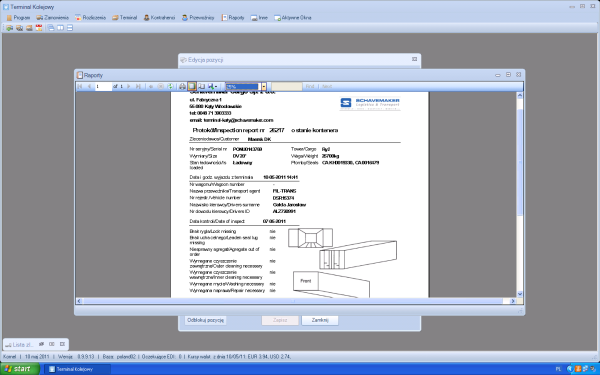The height and width of the screenshot is (375, 600).
Task: Click the Zamknij button
Action: click(x=320, y=320)
